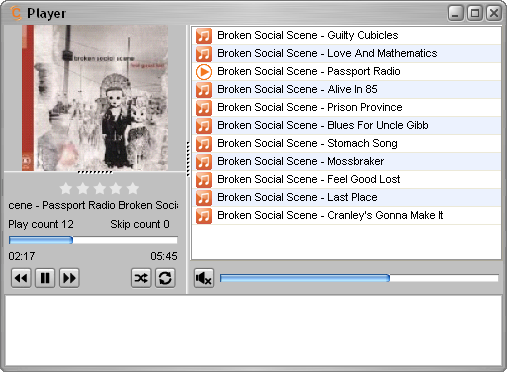Select Broken Social Scene - Passport Radio
The width and height of the screenshot is (507, 372).
[x=347, y=72]
